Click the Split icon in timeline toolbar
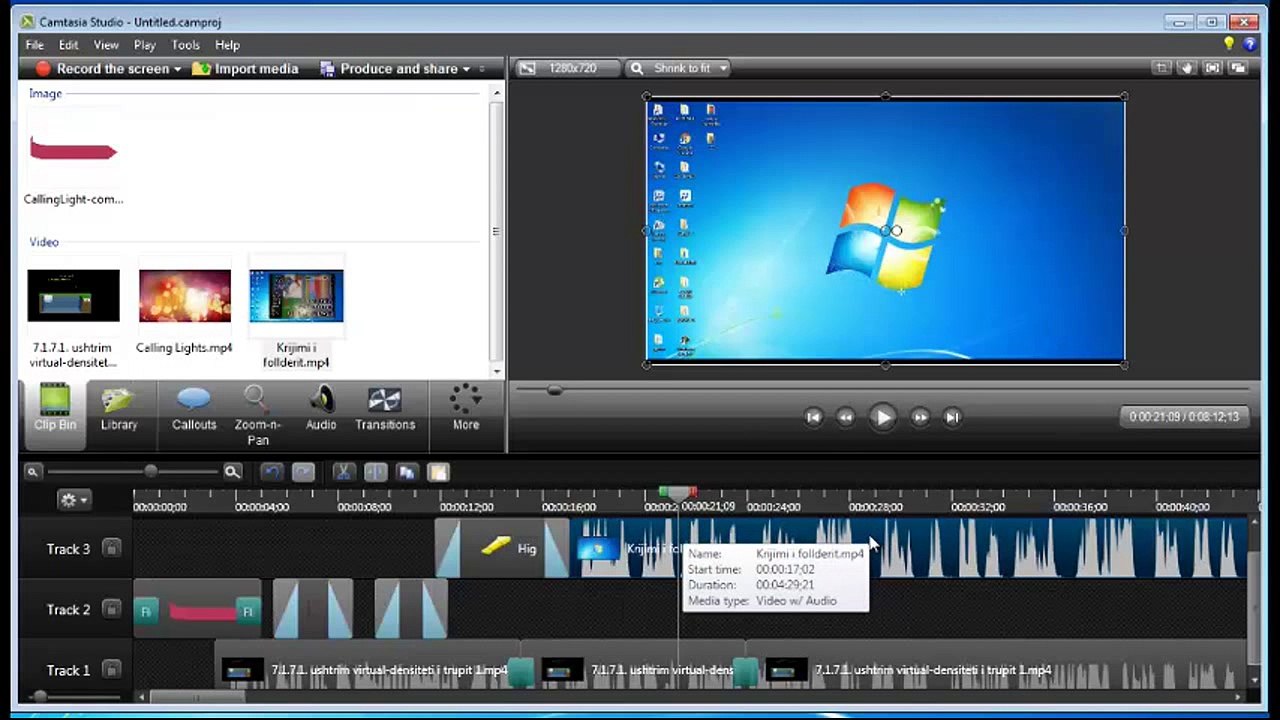 click(x=375, y=472)
